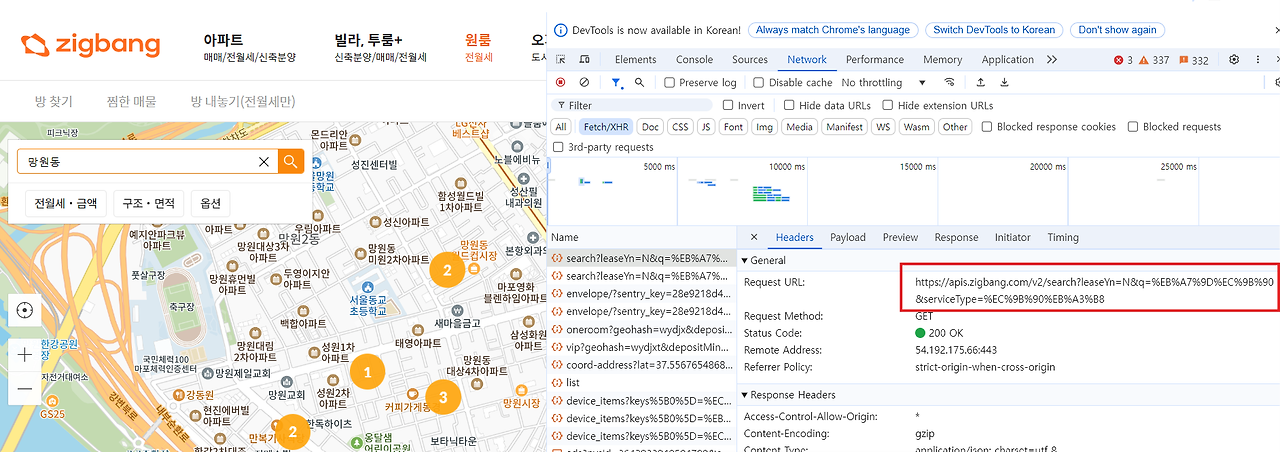Screen dimensions: 1280x452
Task: Click the Switch DevTools to Korean button
Action: pyautogui.click(x=994, y=29)
